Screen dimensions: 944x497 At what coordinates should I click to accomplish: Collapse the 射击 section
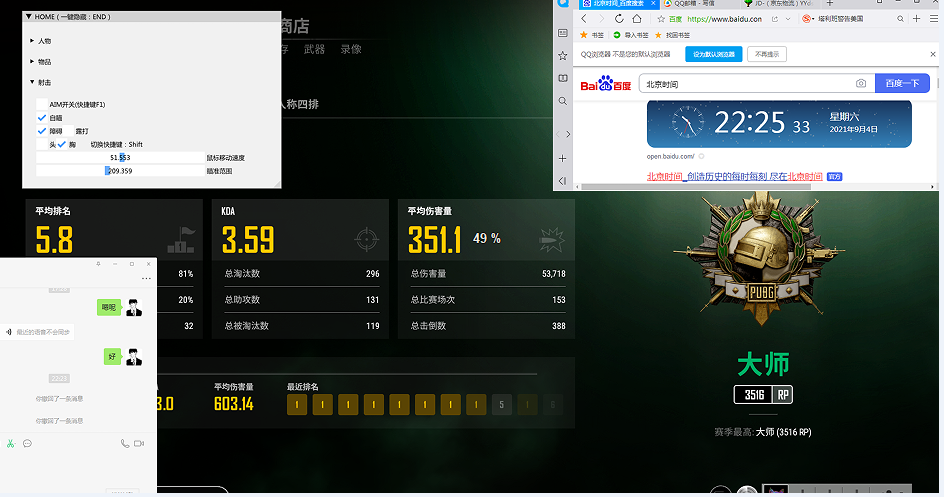[x=40, y=82]
